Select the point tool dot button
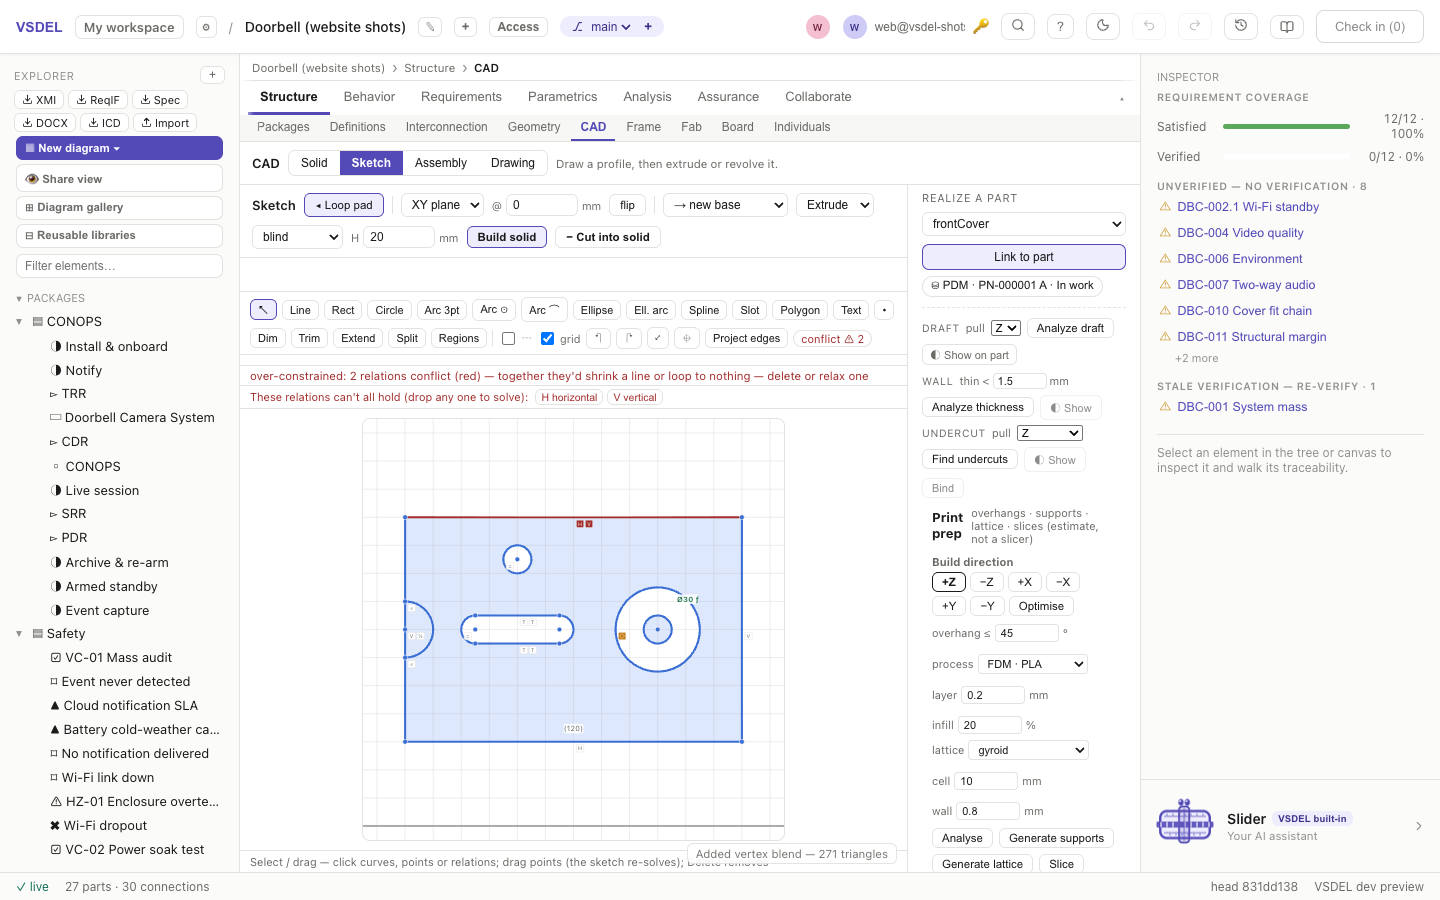The width and height of the screenshot is (1440, 900). (884, 310)
